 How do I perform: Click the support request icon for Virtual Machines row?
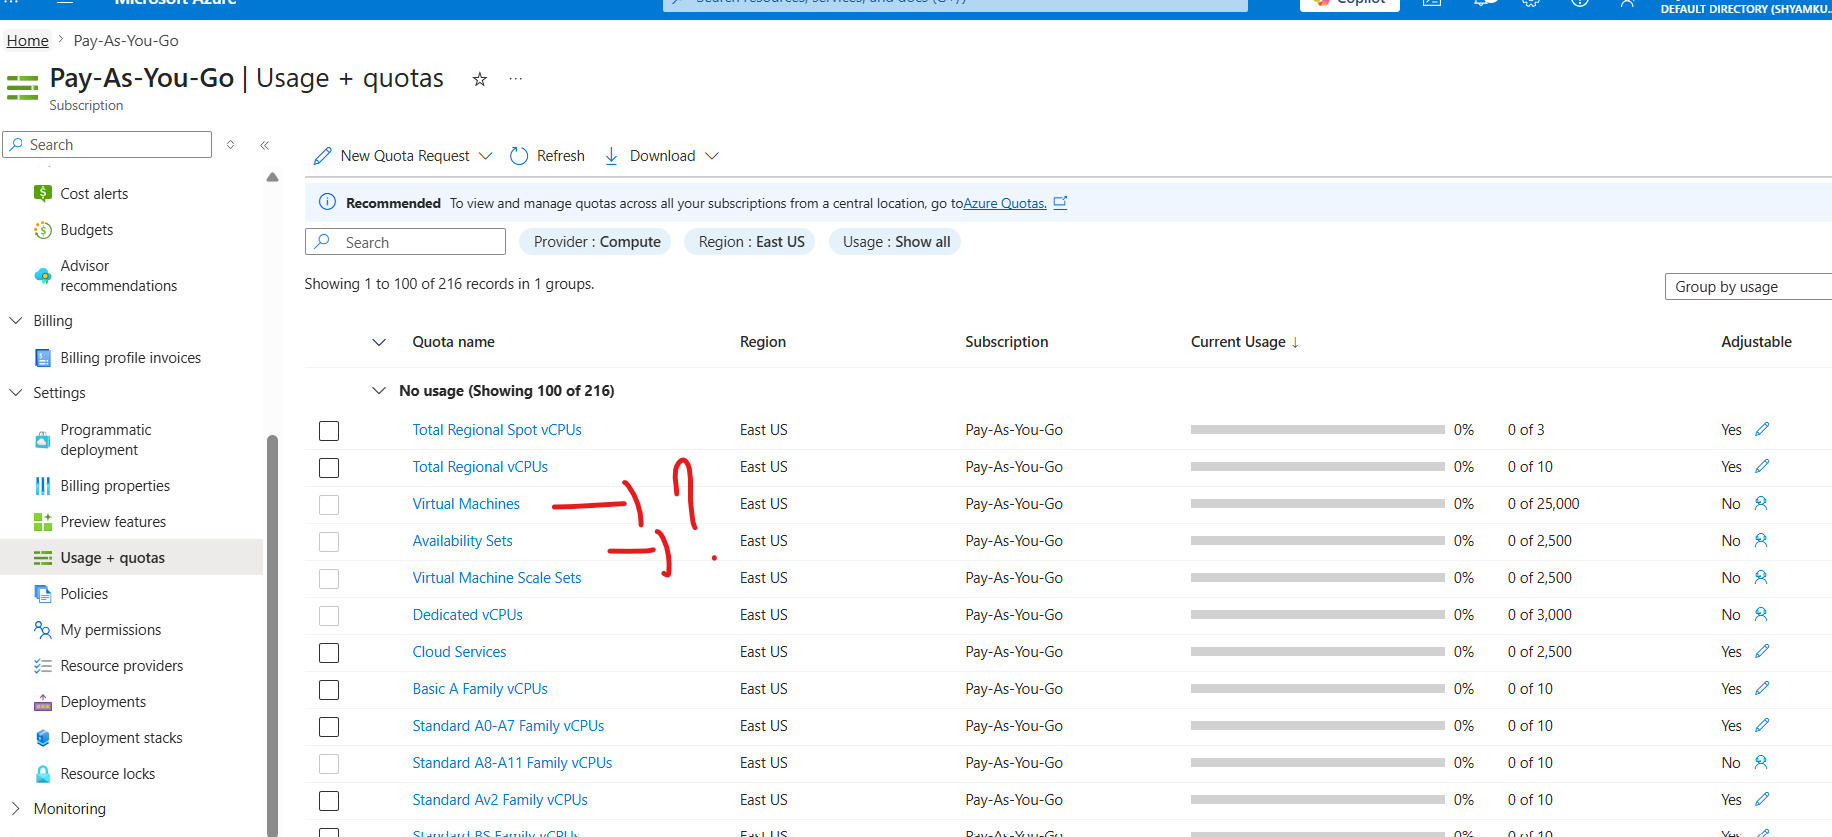[x=1761, y=503]
